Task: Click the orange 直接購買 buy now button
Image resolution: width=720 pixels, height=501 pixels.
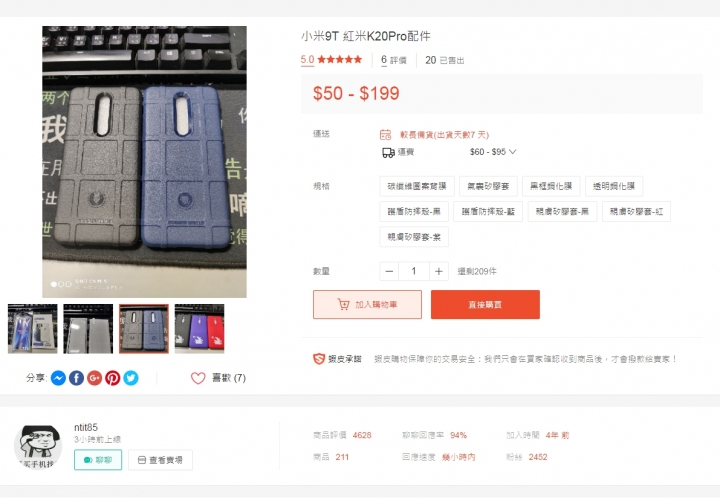Action: click(485, 304)
